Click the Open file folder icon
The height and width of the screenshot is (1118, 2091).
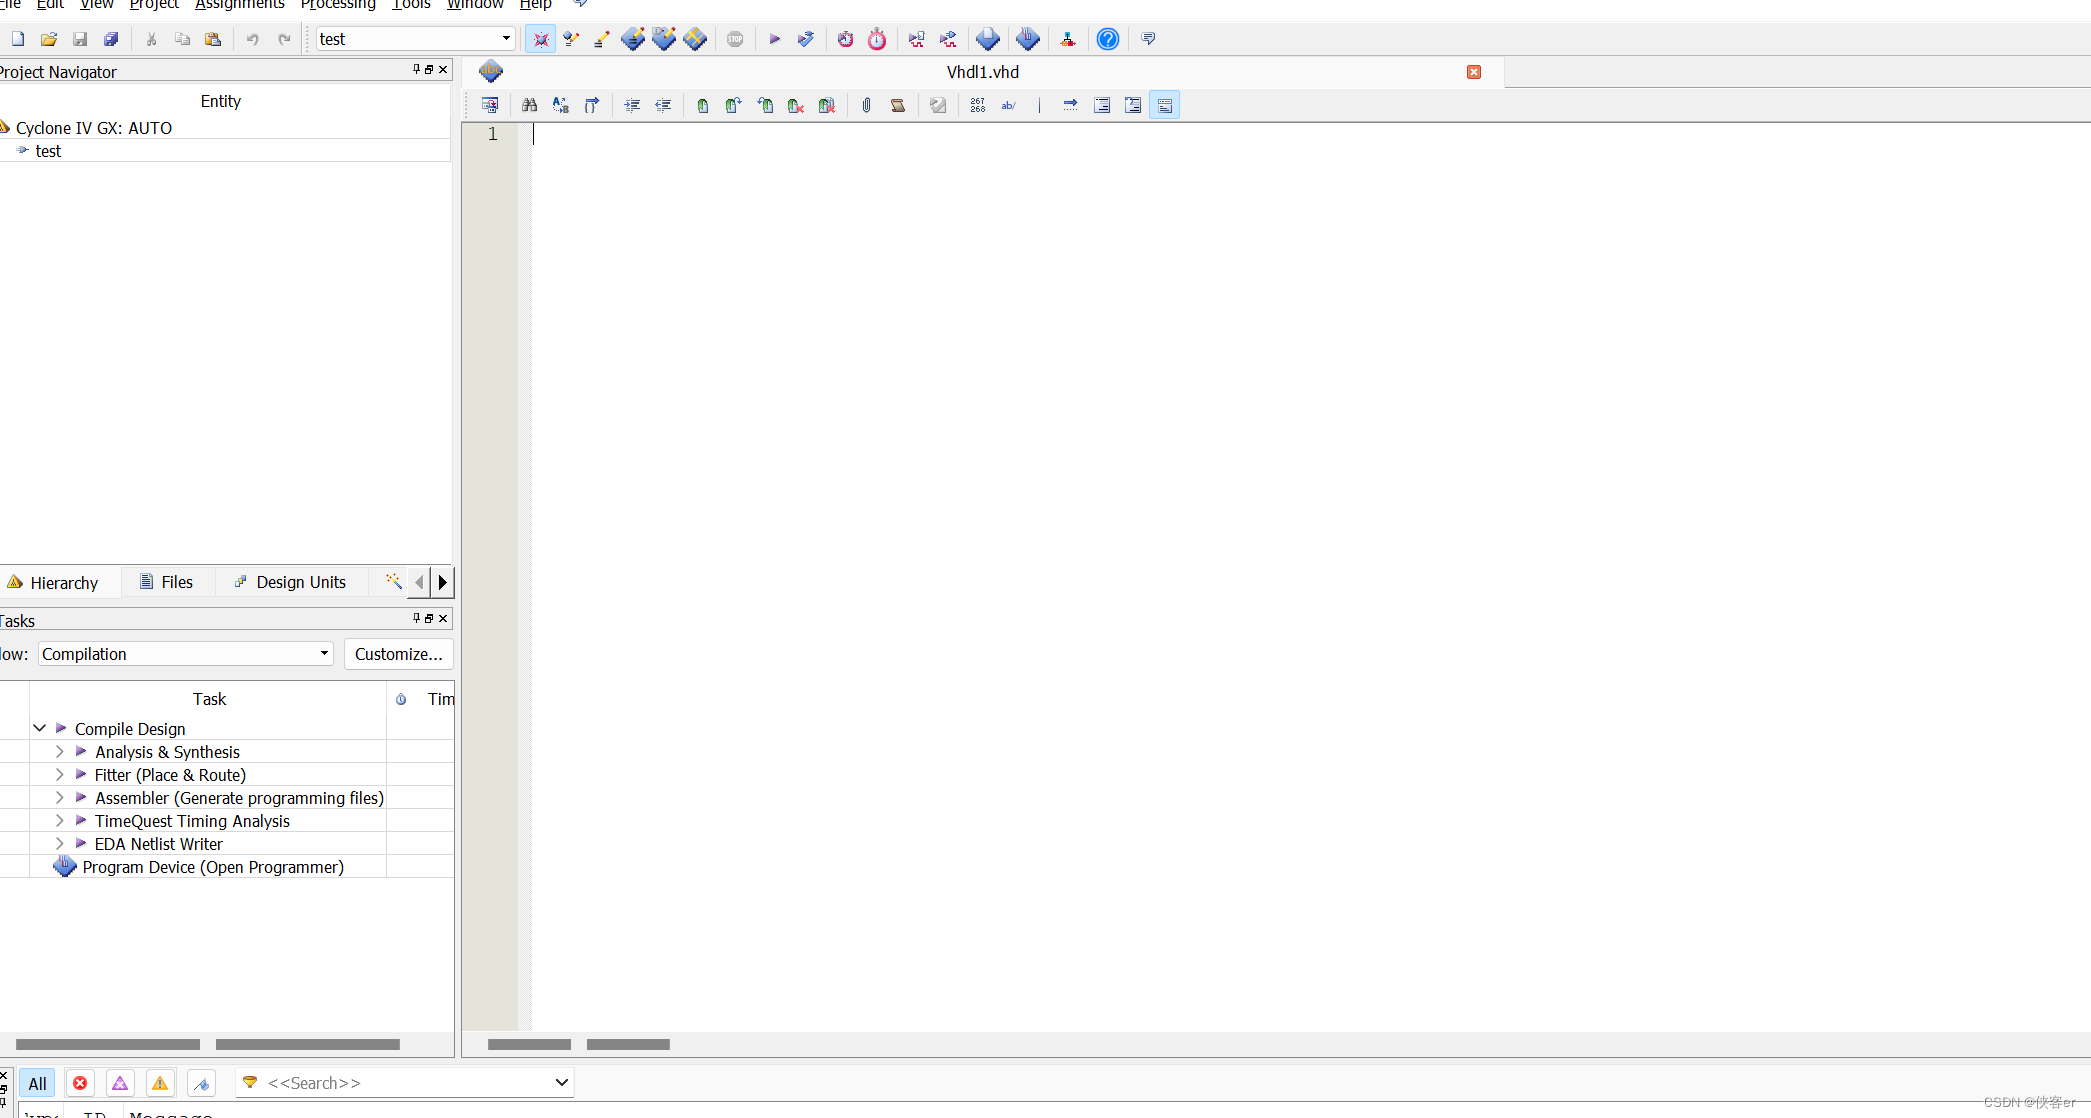[49, 39]
